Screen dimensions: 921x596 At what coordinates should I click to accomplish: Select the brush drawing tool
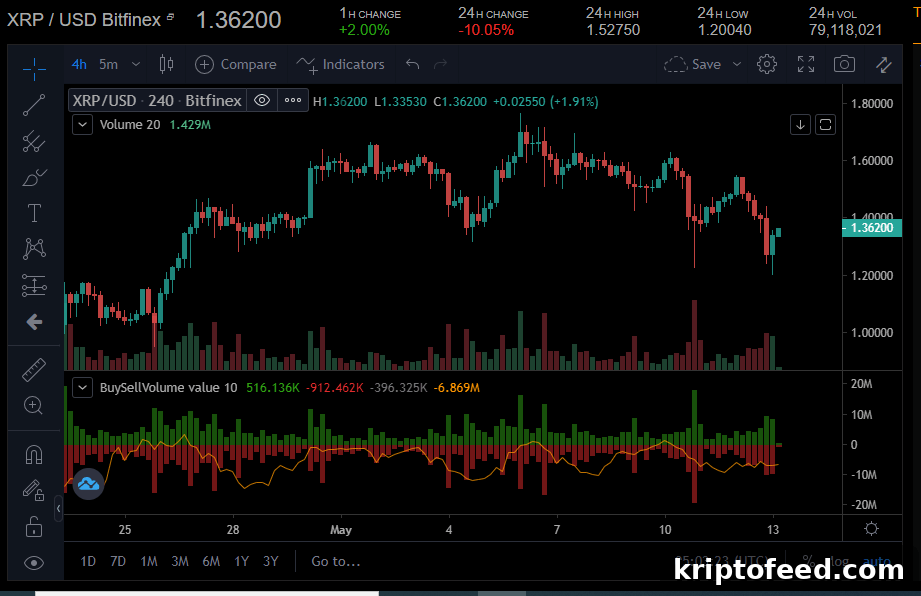click(x=34, y=177)
